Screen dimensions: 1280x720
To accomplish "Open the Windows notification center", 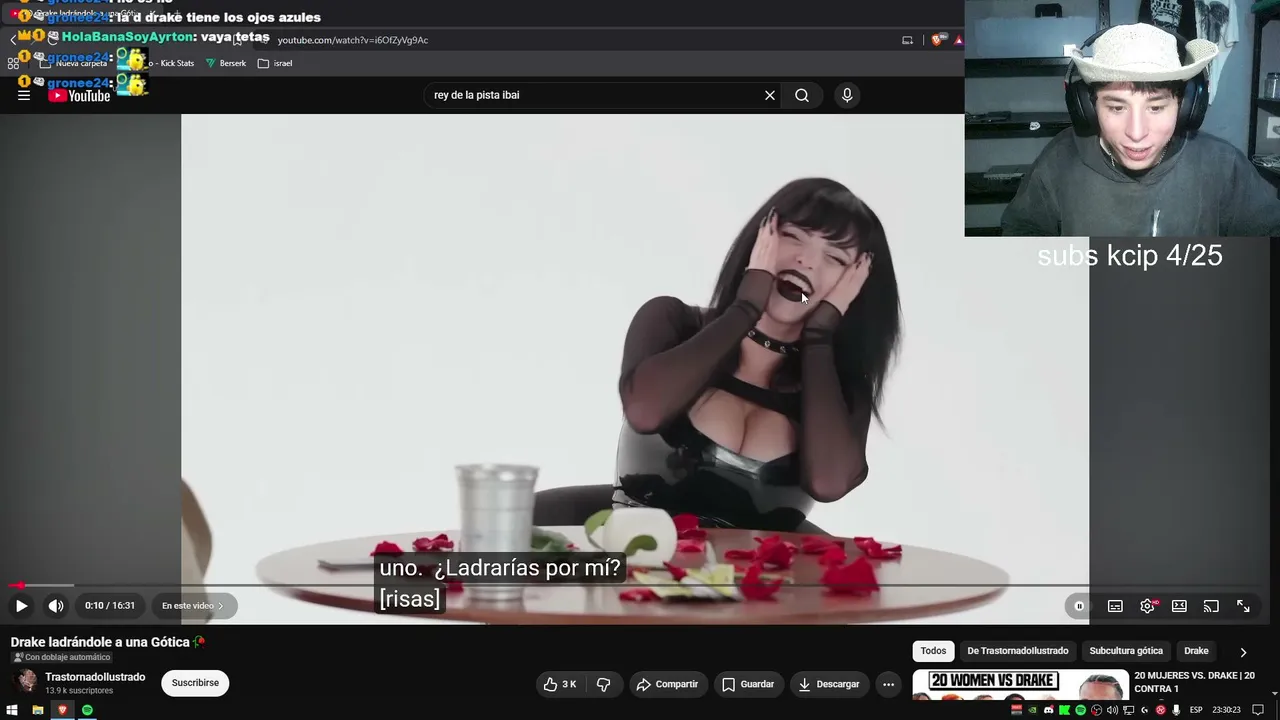I will point(1259,710).
